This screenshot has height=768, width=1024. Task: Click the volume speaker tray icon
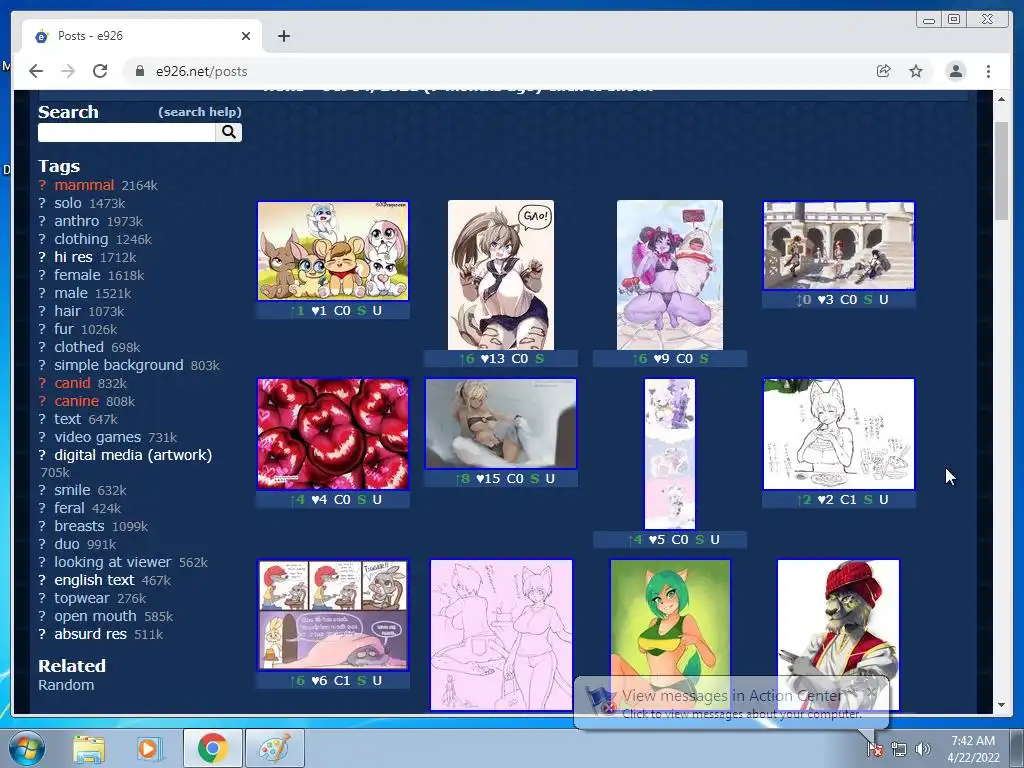pos(922,749)
